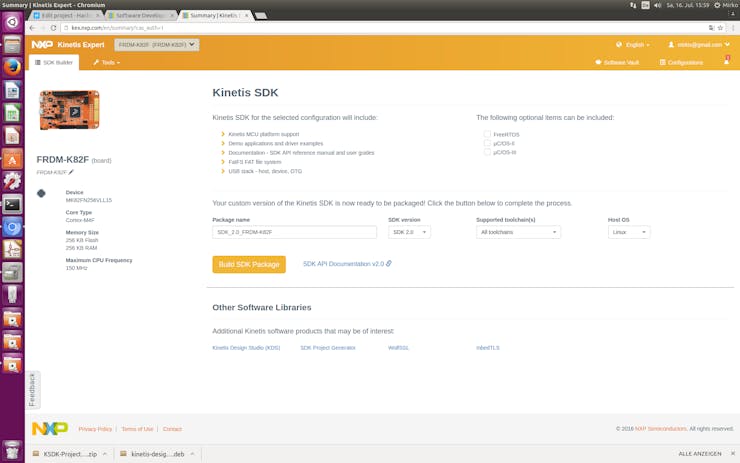Open the USB drive icon in the dock
The height and width of the screenshot is (463, 740).
12,295
